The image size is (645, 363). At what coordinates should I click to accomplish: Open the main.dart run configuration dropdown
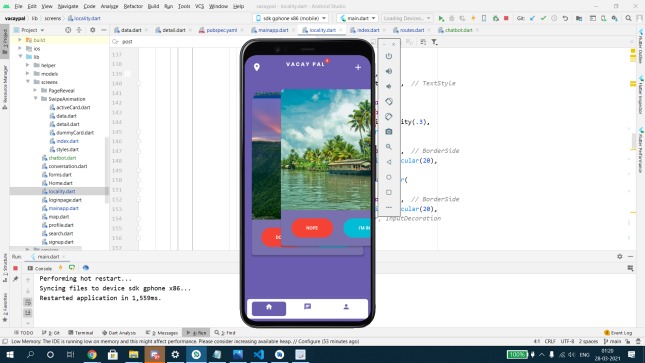357,19
